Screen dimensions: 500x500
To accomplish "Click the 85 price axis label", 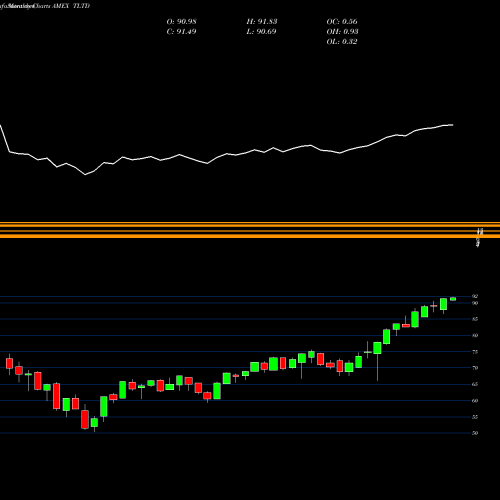I will tap(475, 319).
